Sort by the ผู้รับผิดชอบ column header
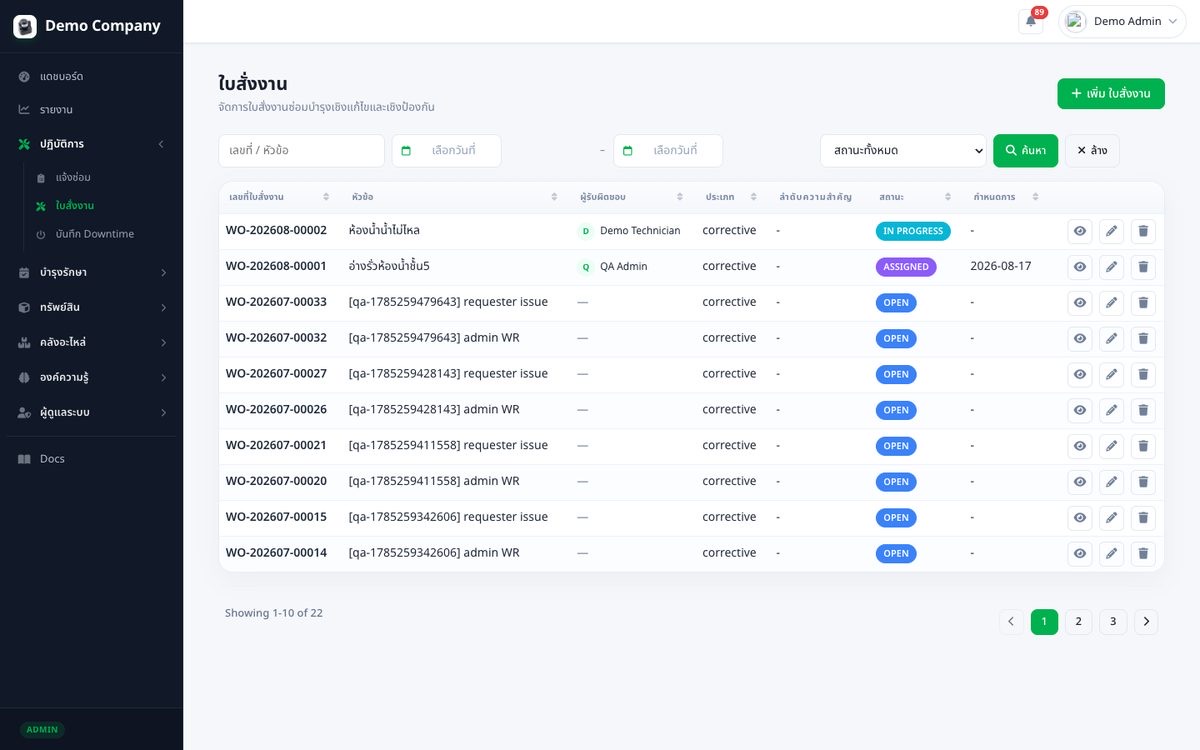This screenshot has height=750, width=1200. click(632, 197)
